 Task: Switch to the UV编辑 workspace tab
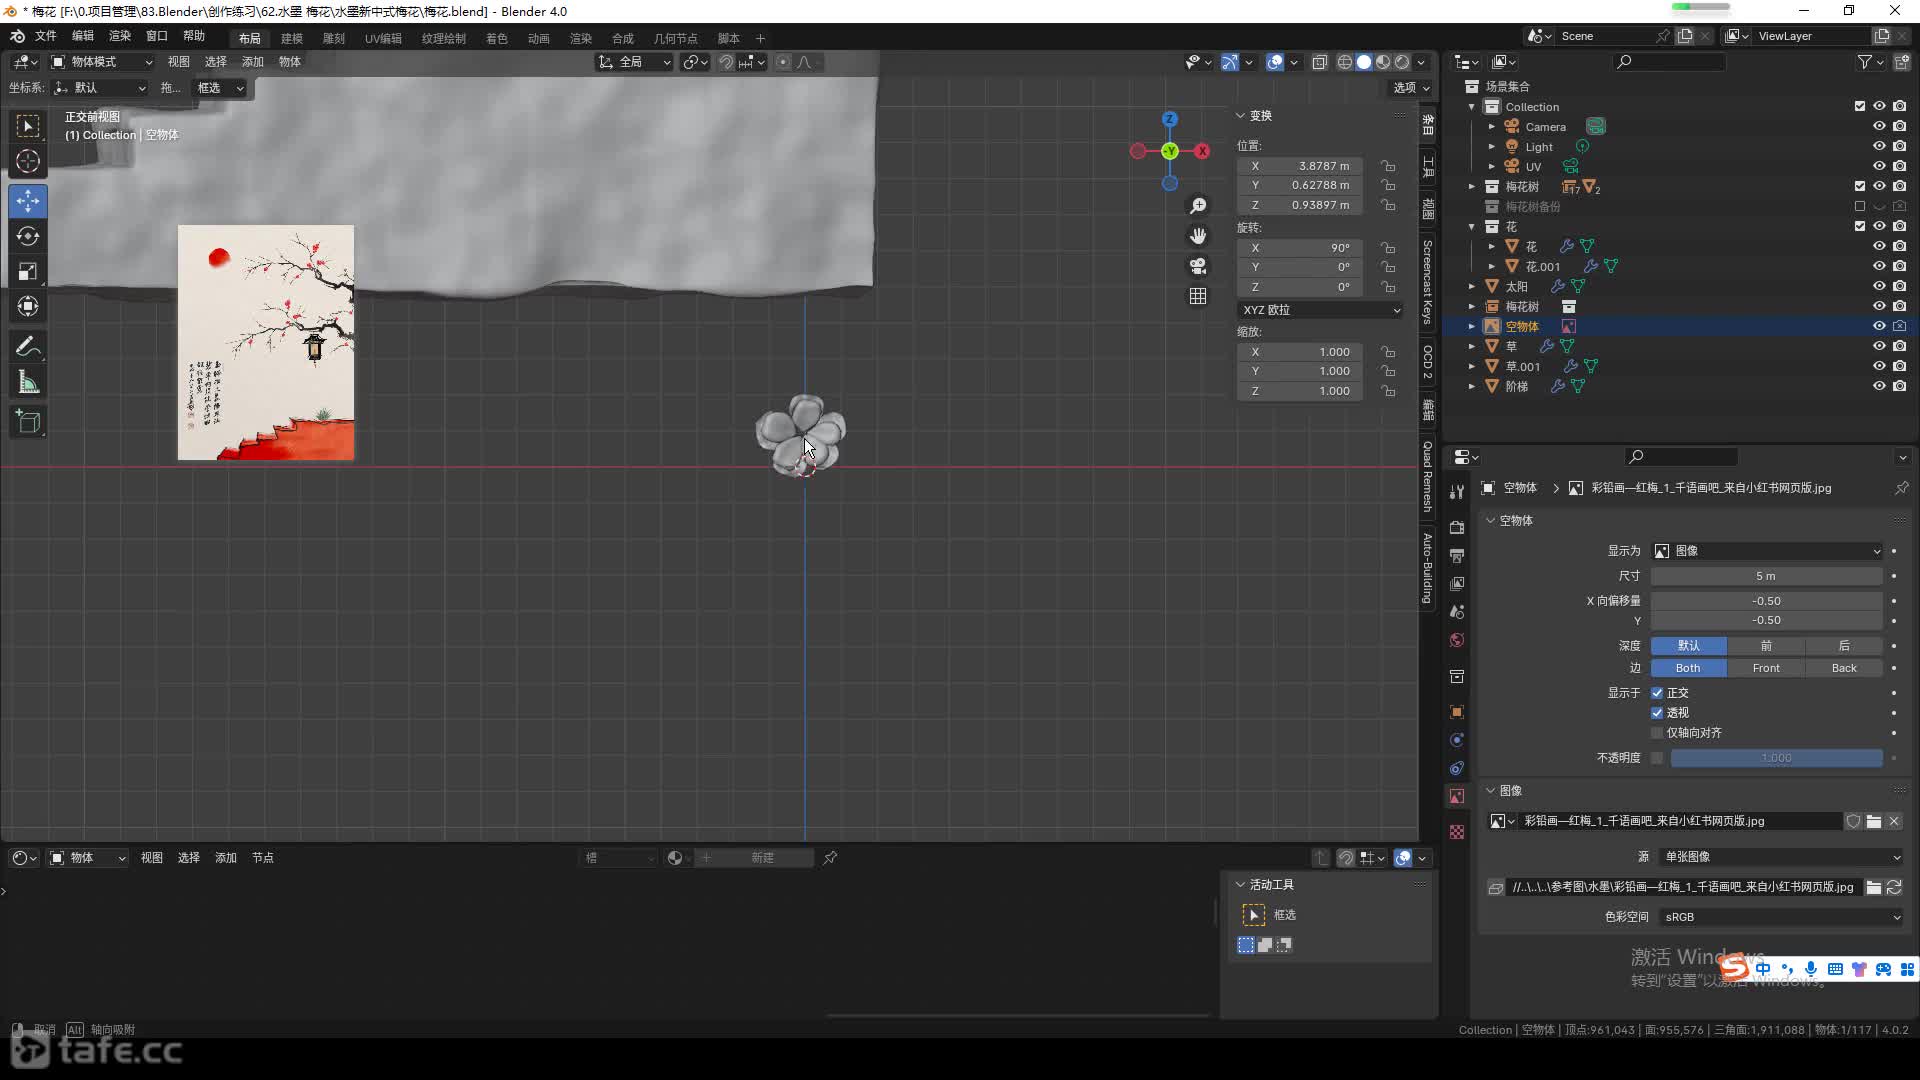point(383,38)
